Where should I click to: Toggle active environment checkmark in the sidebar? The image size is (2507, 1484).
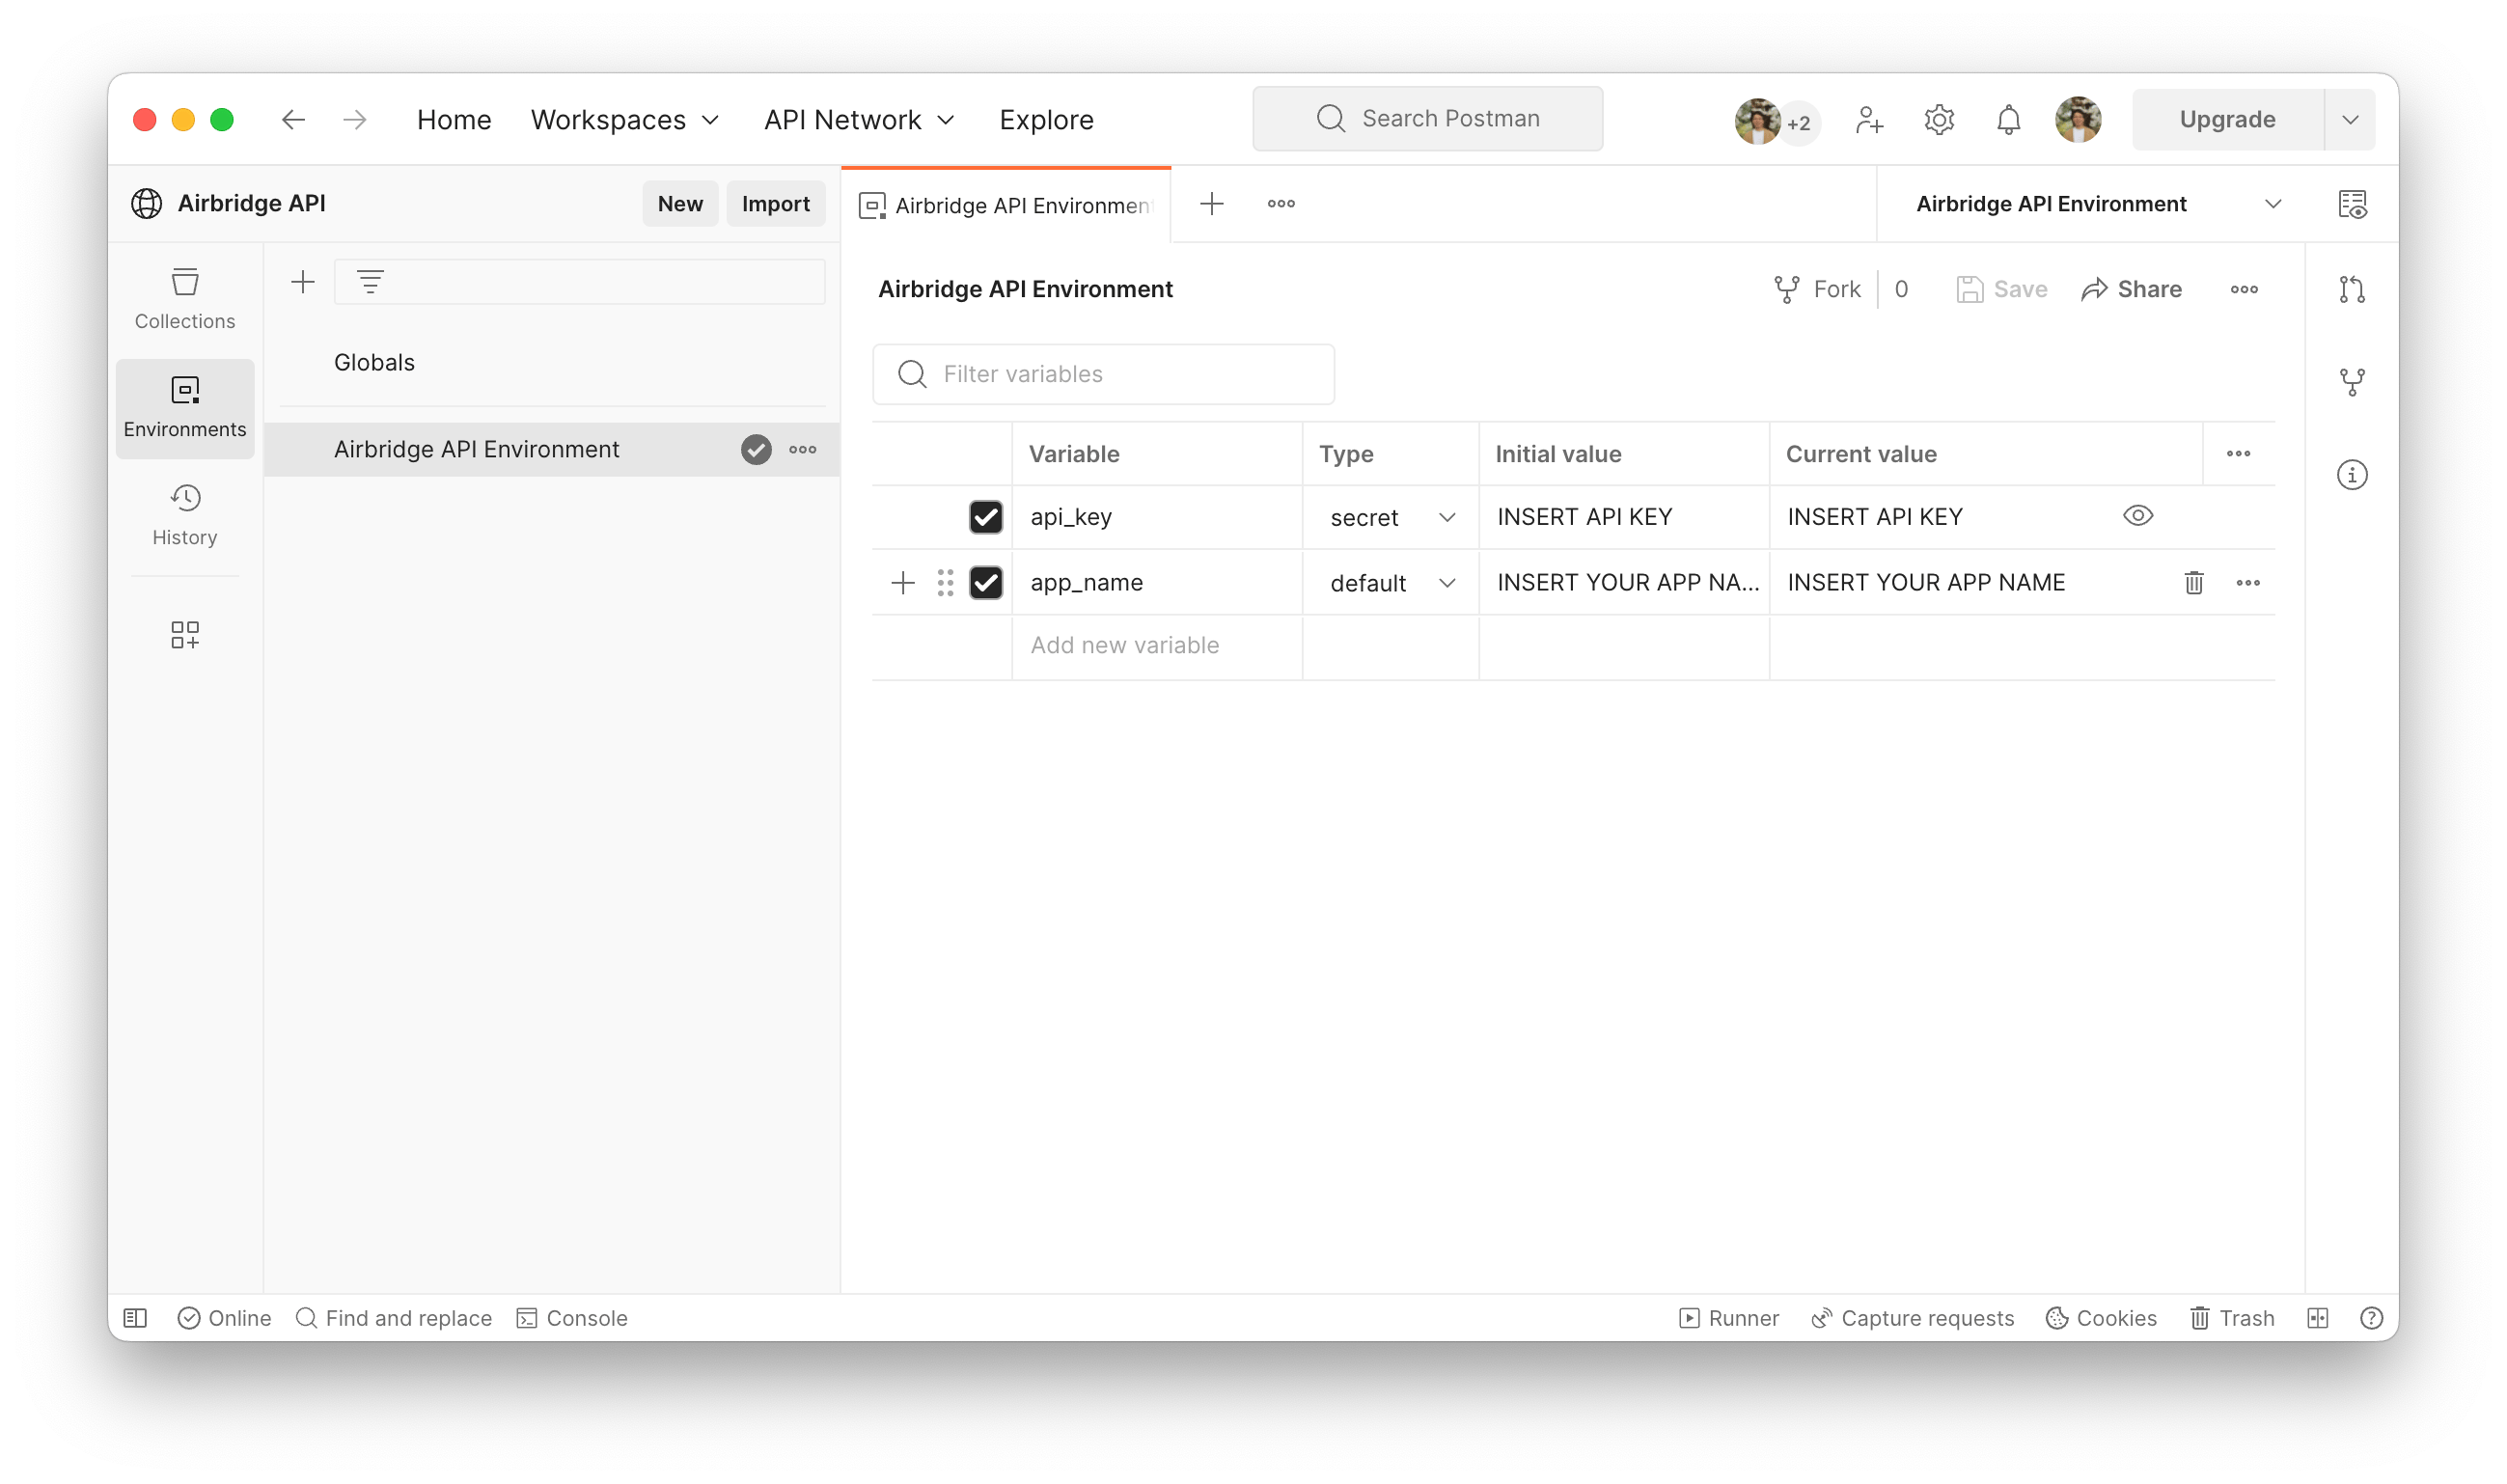pyautogui.click(x=756, y=450)
